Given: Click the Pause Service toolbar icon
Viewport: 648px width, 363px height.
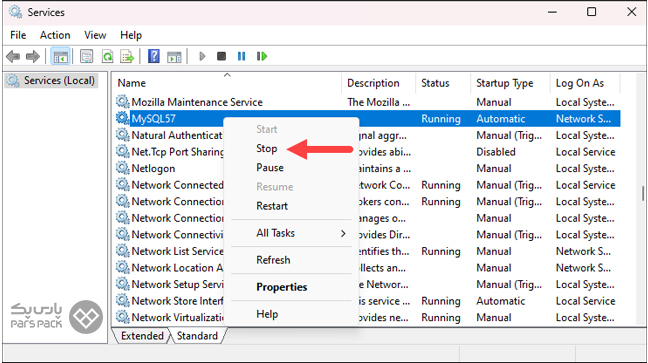Looking at the screenshot, I should point(241,56).
